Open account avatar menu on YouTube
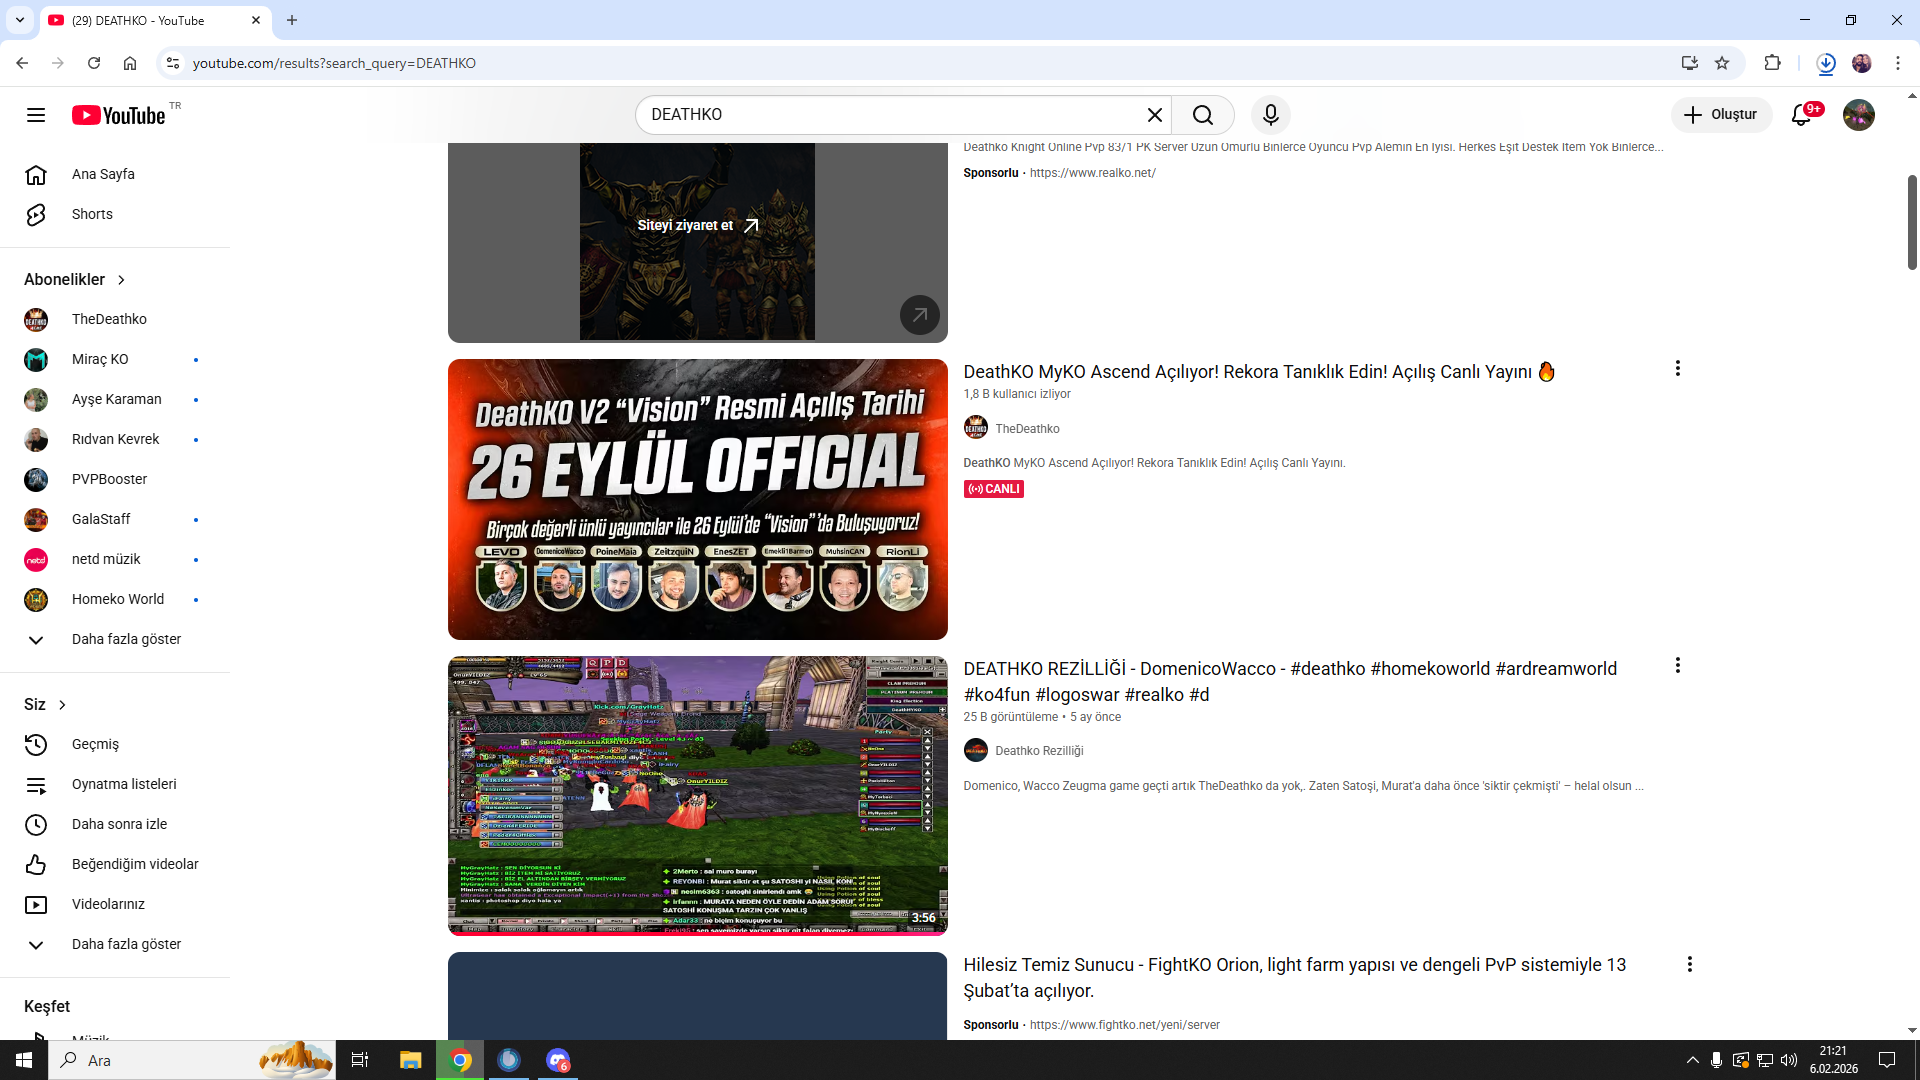1920x1080 pixels. tap(1859, 115)
